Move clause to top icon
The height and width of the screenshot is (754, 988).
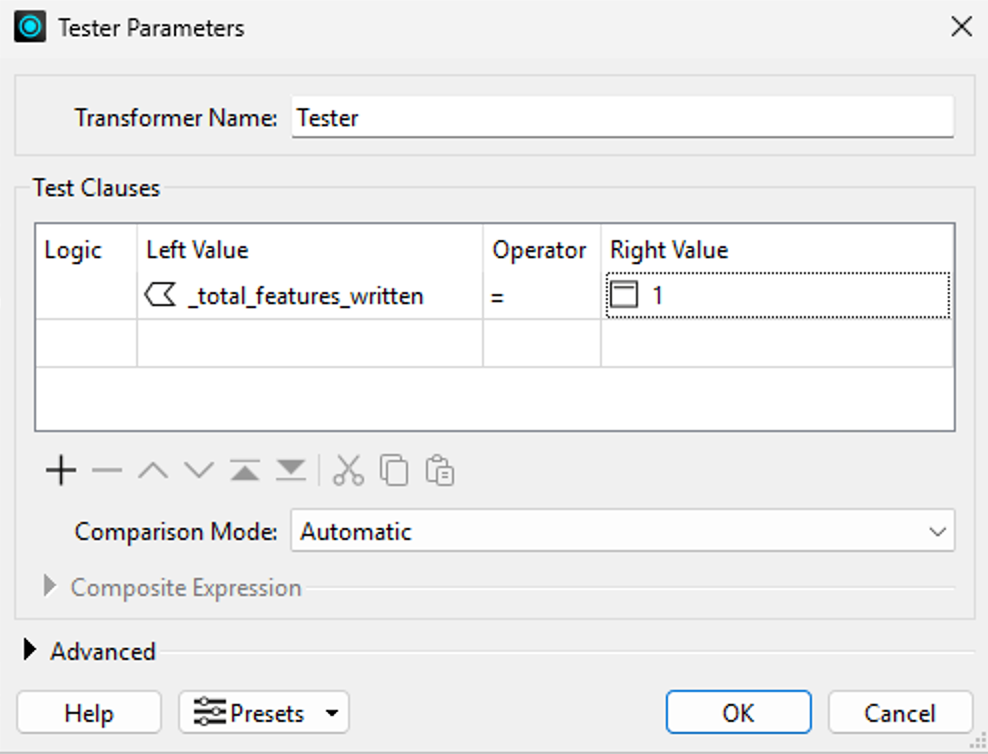pos(245,471)
